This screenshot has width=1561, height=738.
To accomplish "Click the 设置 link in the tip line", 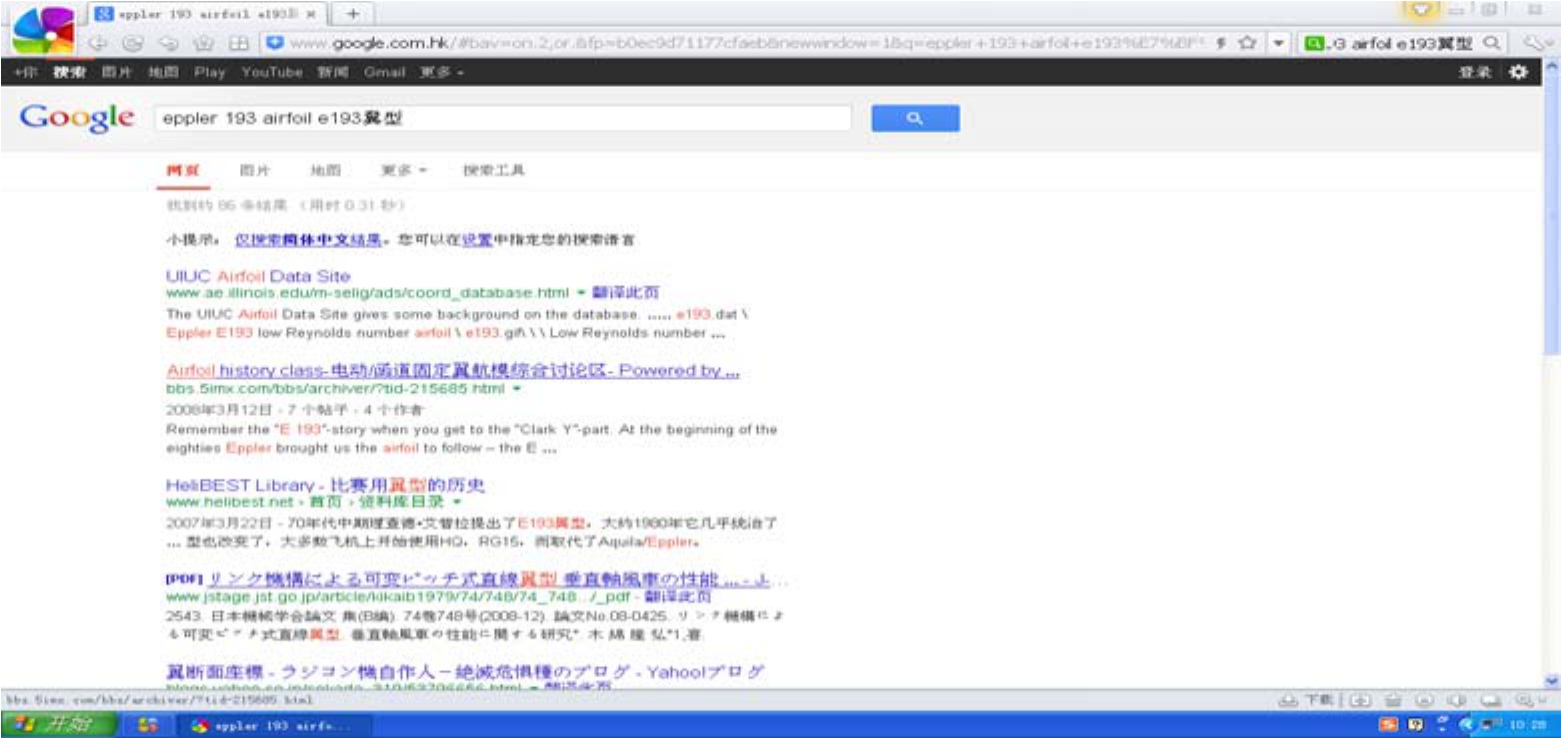I will (x=477, y=240).
